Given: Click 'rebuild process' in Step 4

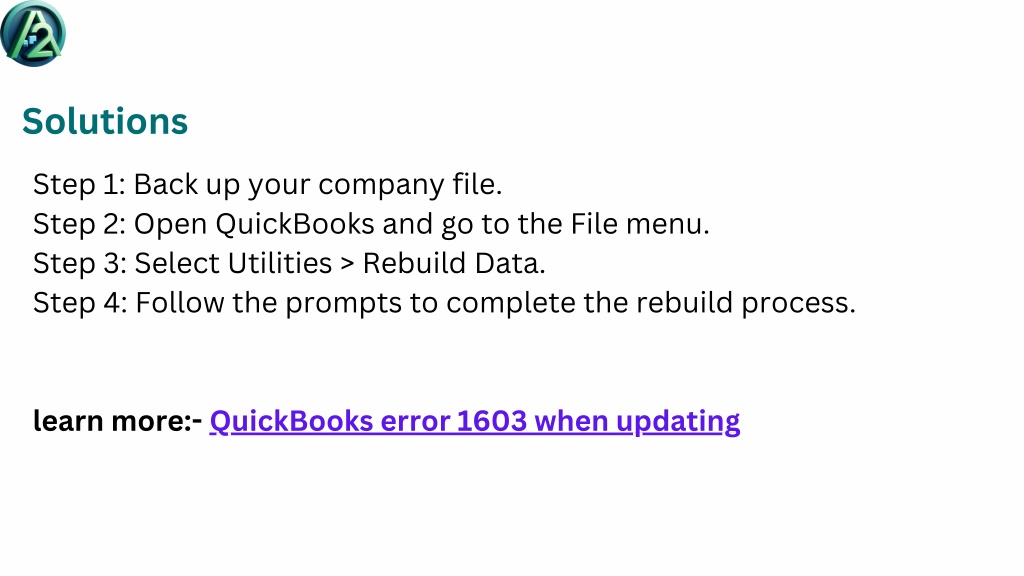Looking at the screenshot, I should (x=744, y=304).
